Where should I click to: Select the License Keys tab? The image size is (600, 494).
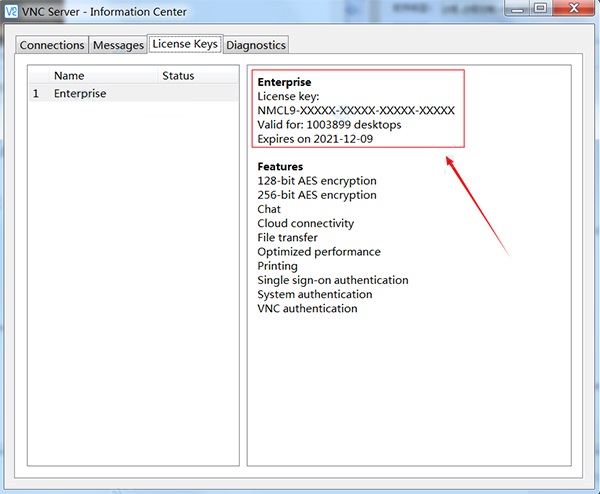tap(185, 44)
